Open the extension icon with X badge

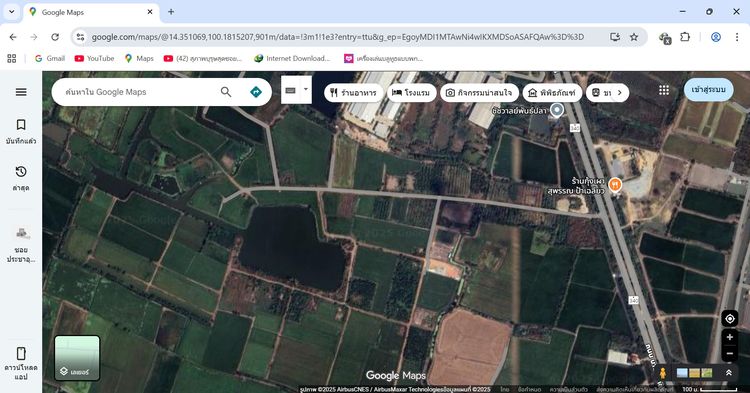664,38
